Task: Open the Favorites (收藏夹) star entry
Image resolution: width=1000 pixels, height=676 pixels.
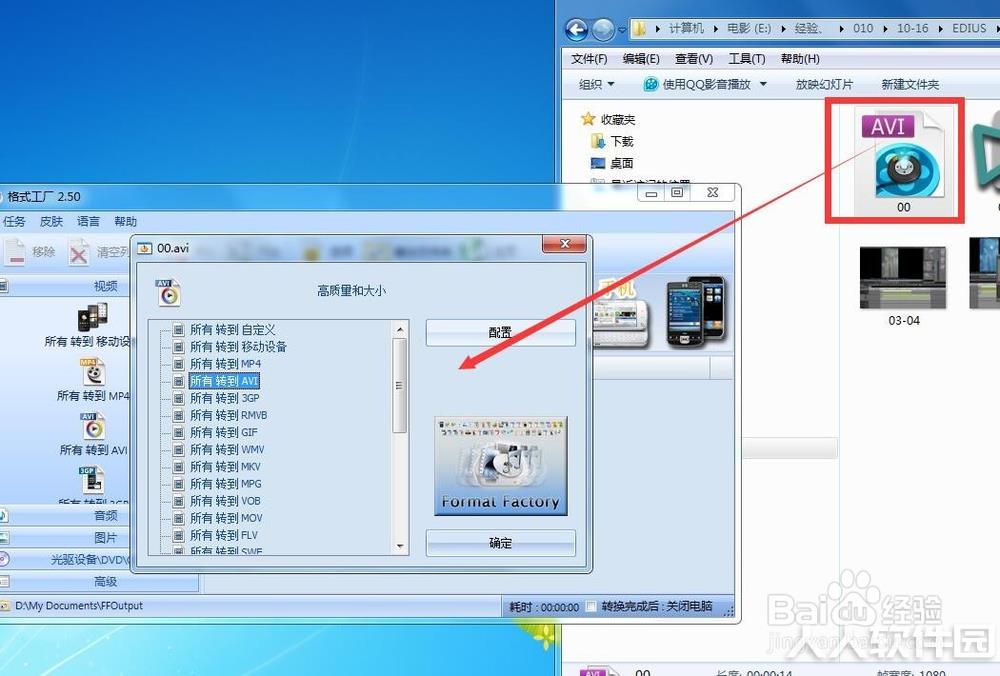Action: [x=608, y=119]
